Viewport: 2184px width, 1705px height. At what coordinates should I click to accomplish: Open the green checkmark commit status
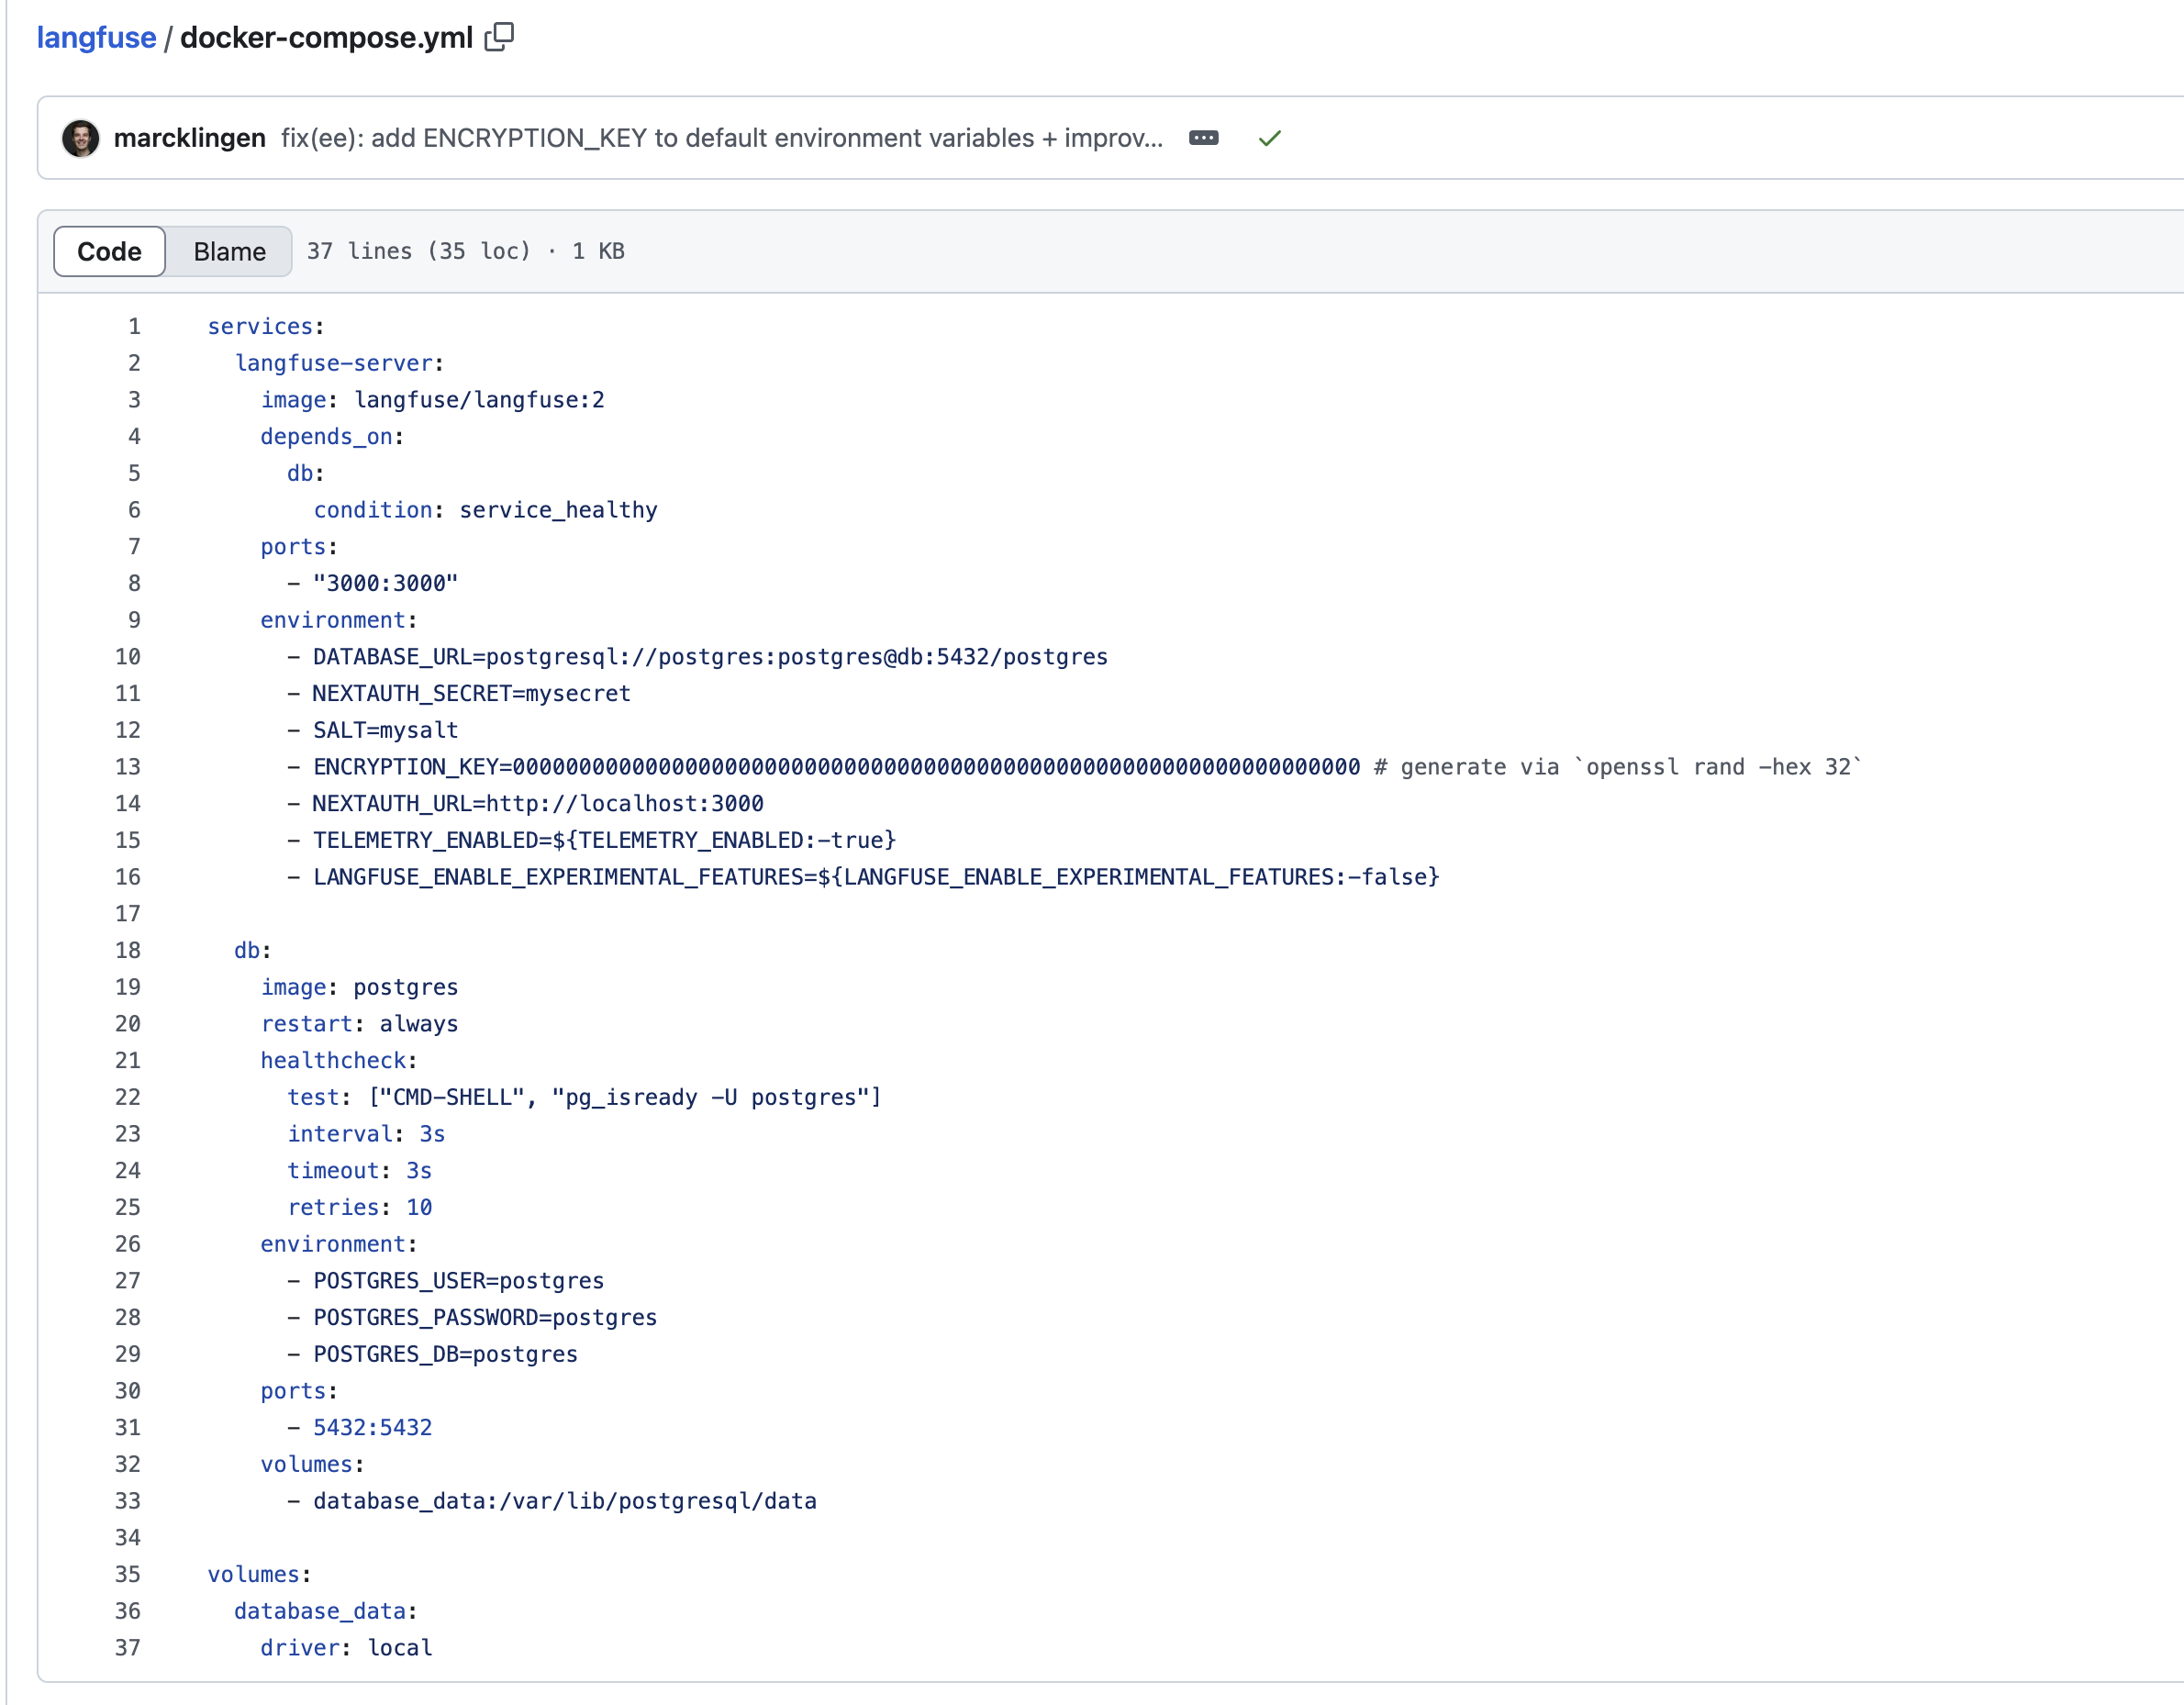tap(1269, 138)
